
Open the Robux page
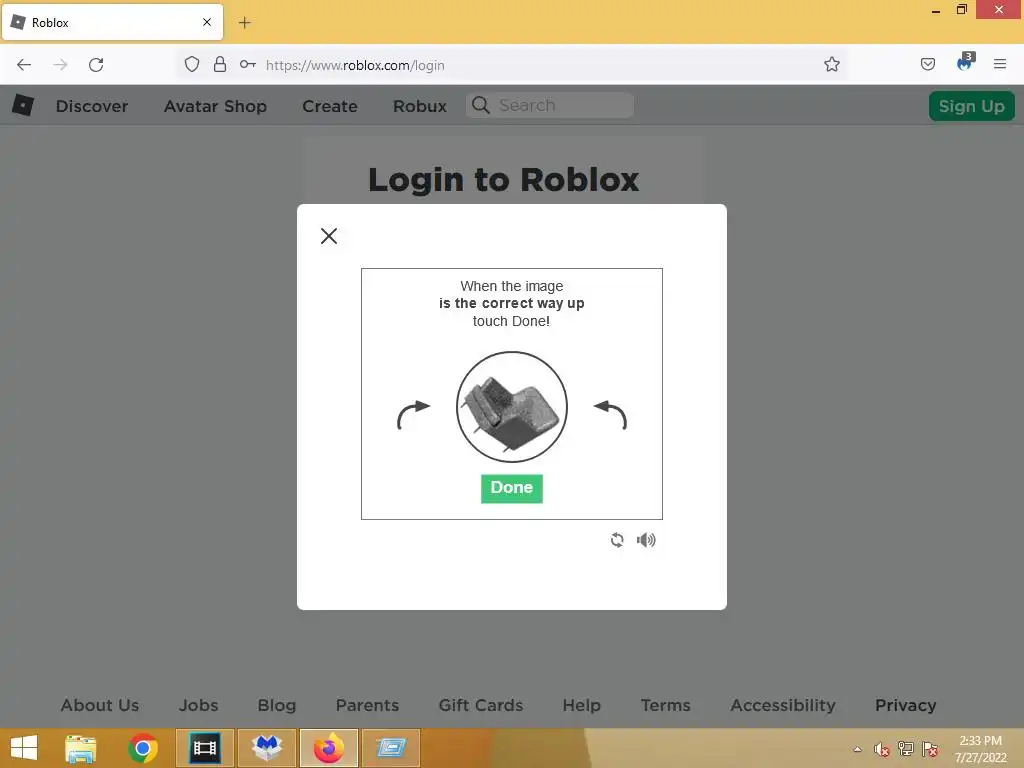pyautogui.click(x=420, y=106)
